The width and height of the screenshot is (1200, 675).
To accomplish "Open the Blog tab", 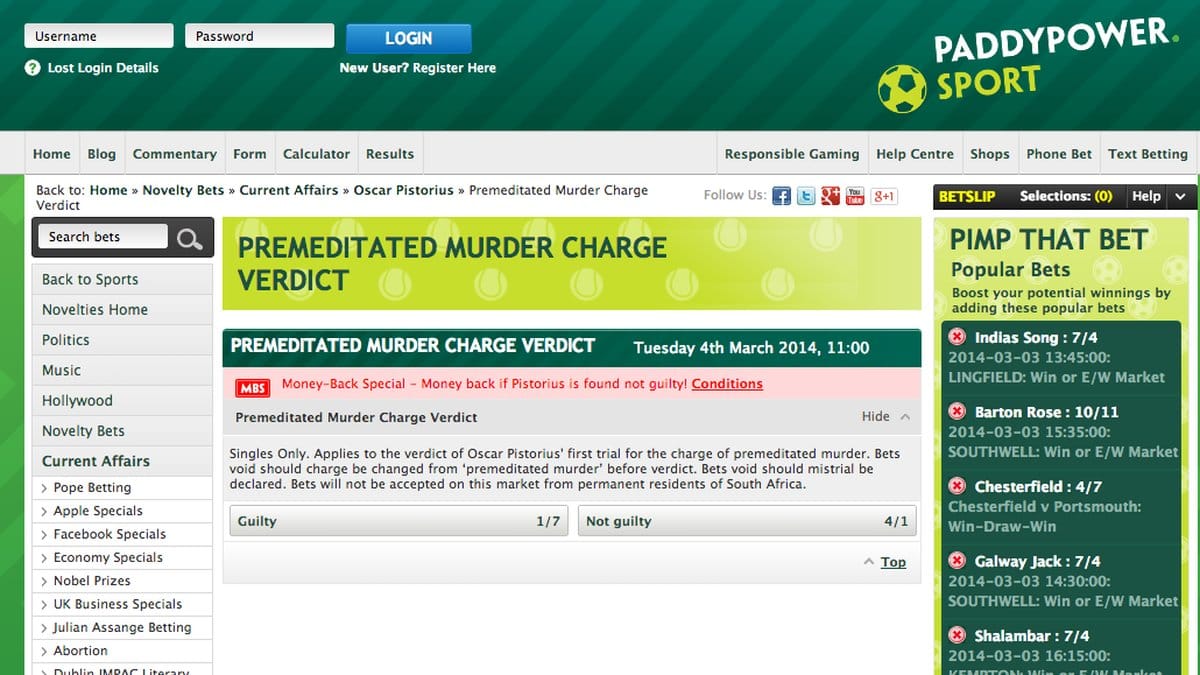I will 102,154.
